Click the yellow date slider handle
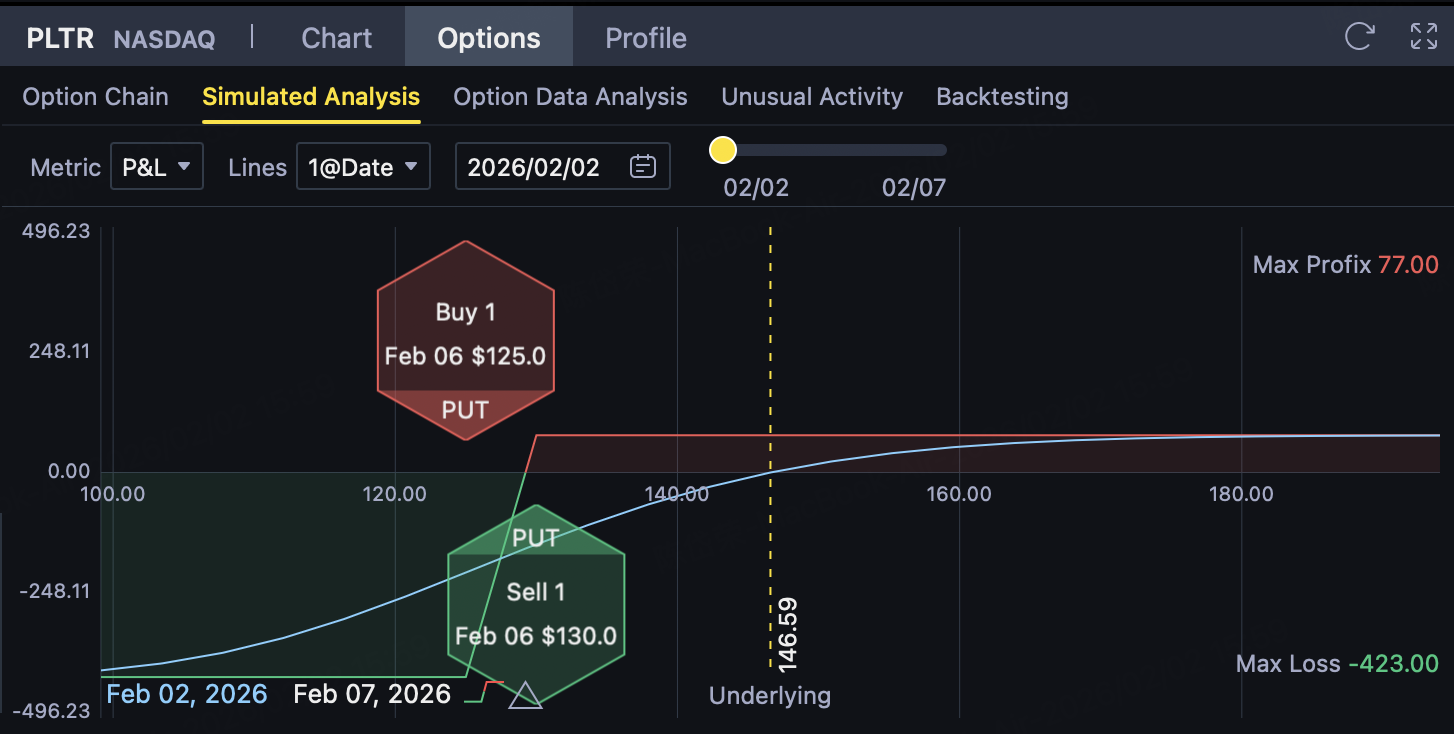This screenshot has width=1454, height=734. point(723,150)
